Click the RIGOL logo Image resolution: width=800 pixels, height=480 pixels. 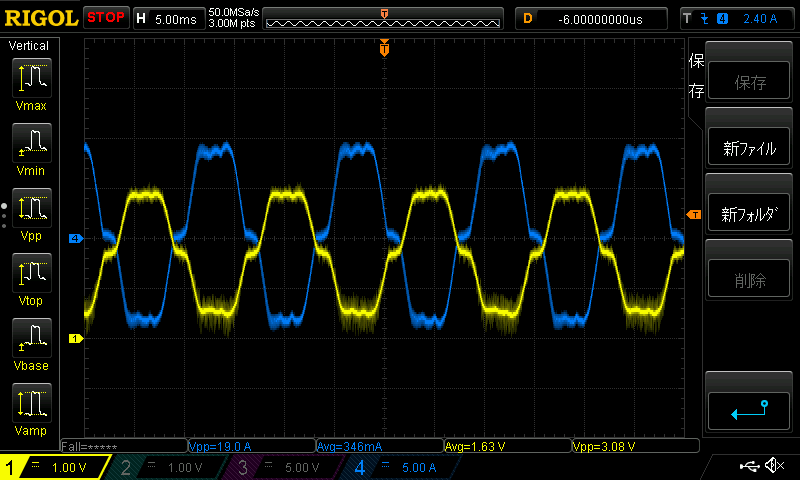pyautogui.click(x=41, y=18)
